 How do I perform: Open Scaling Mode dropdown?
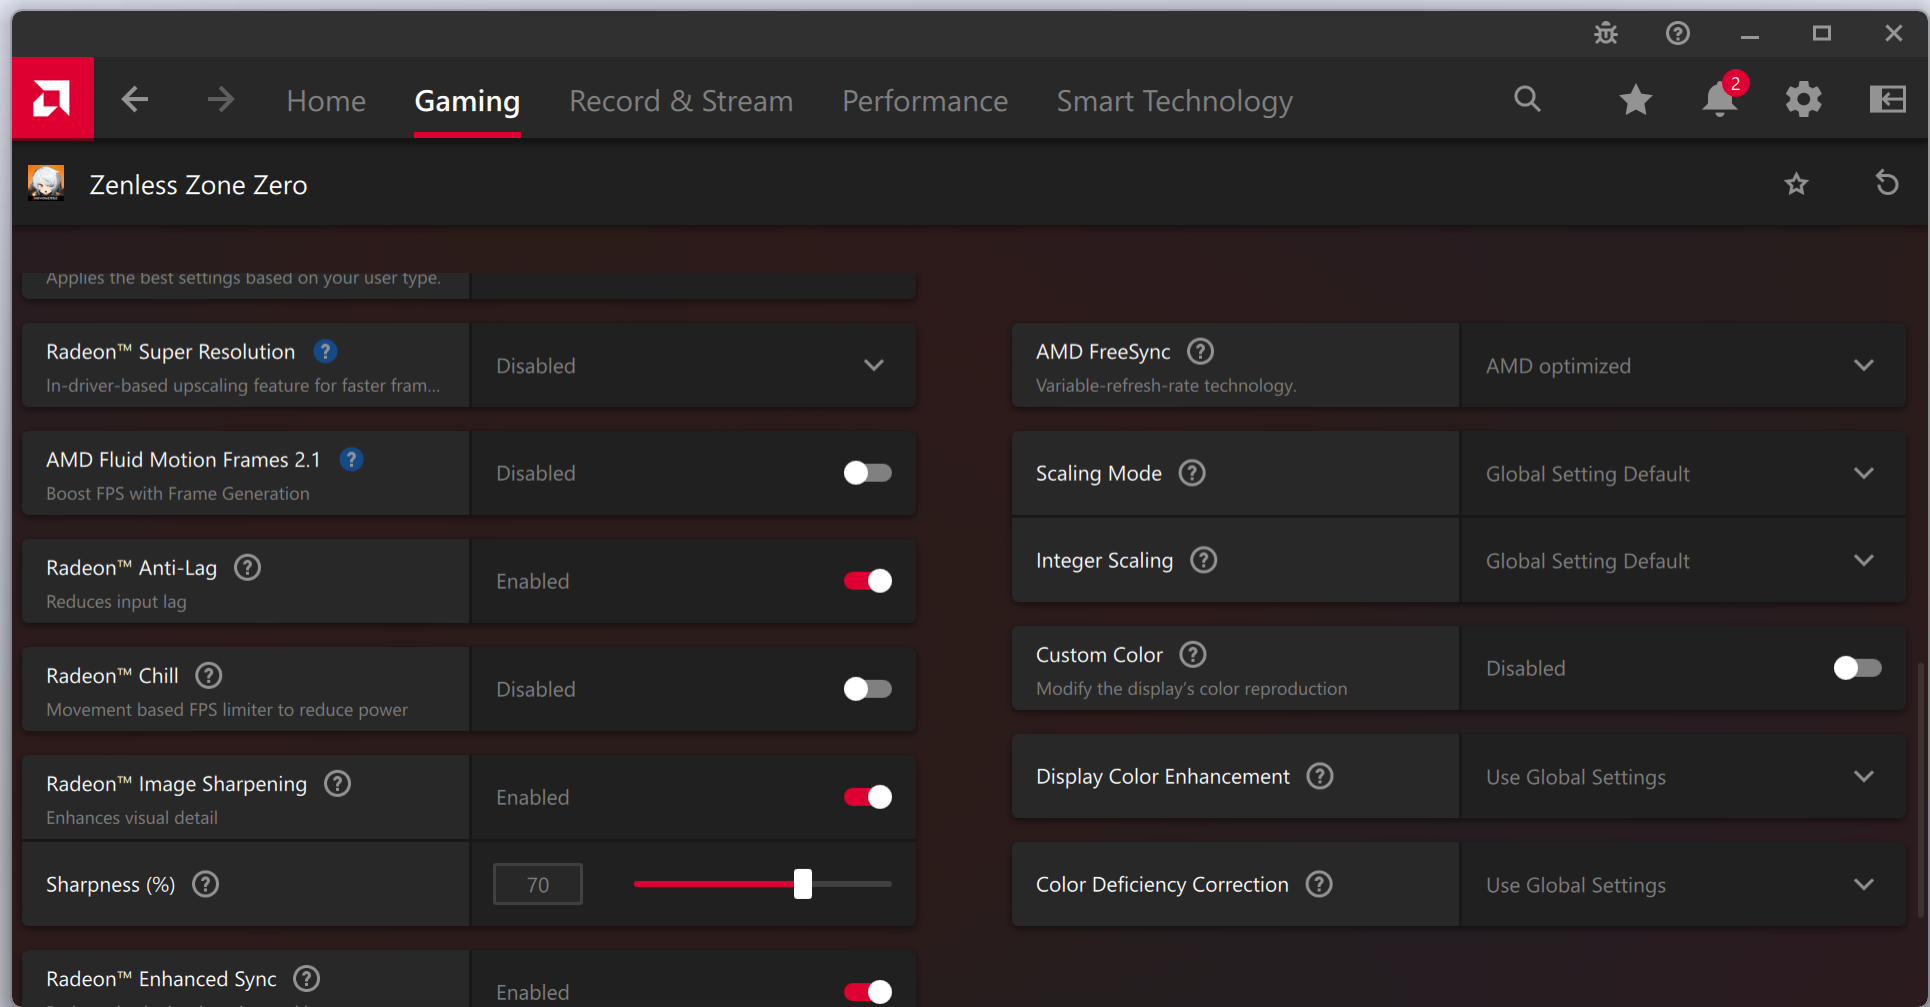click(x=1683, y=473)
